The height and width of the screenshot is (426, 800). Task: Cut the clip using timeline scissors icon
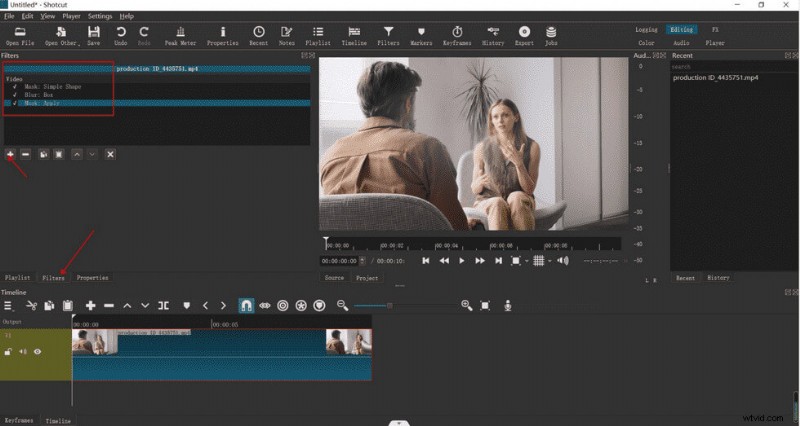pyautogui.click(x=32, y=306)
